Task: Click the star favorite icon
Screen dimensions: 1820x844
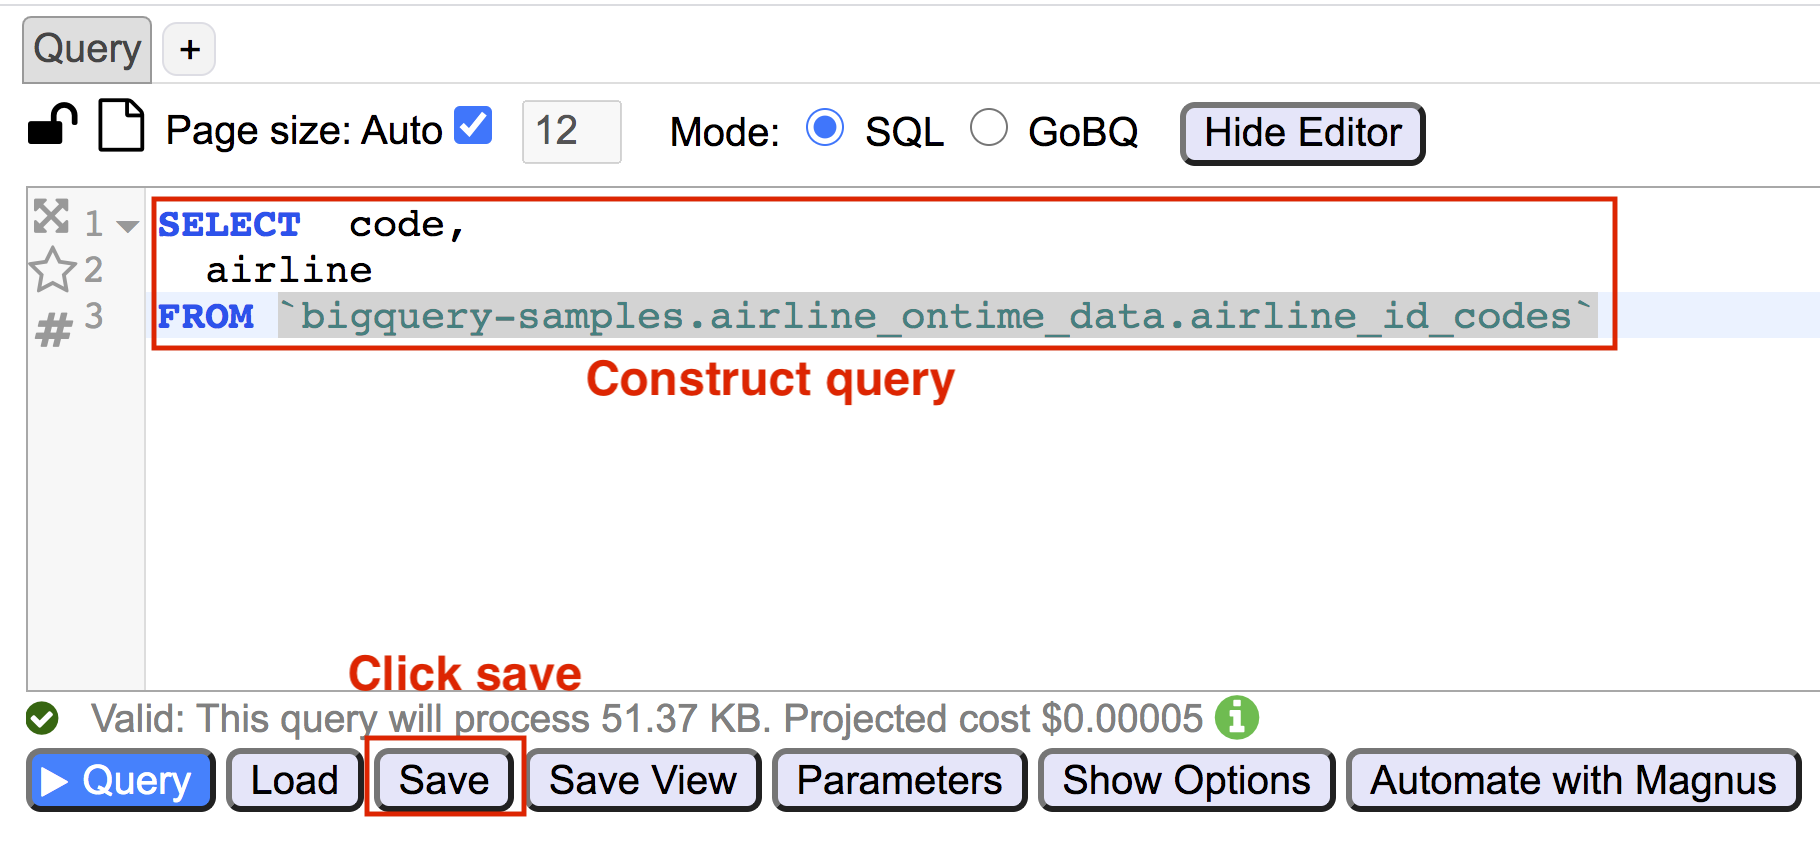Action: [x=52, y=270]
